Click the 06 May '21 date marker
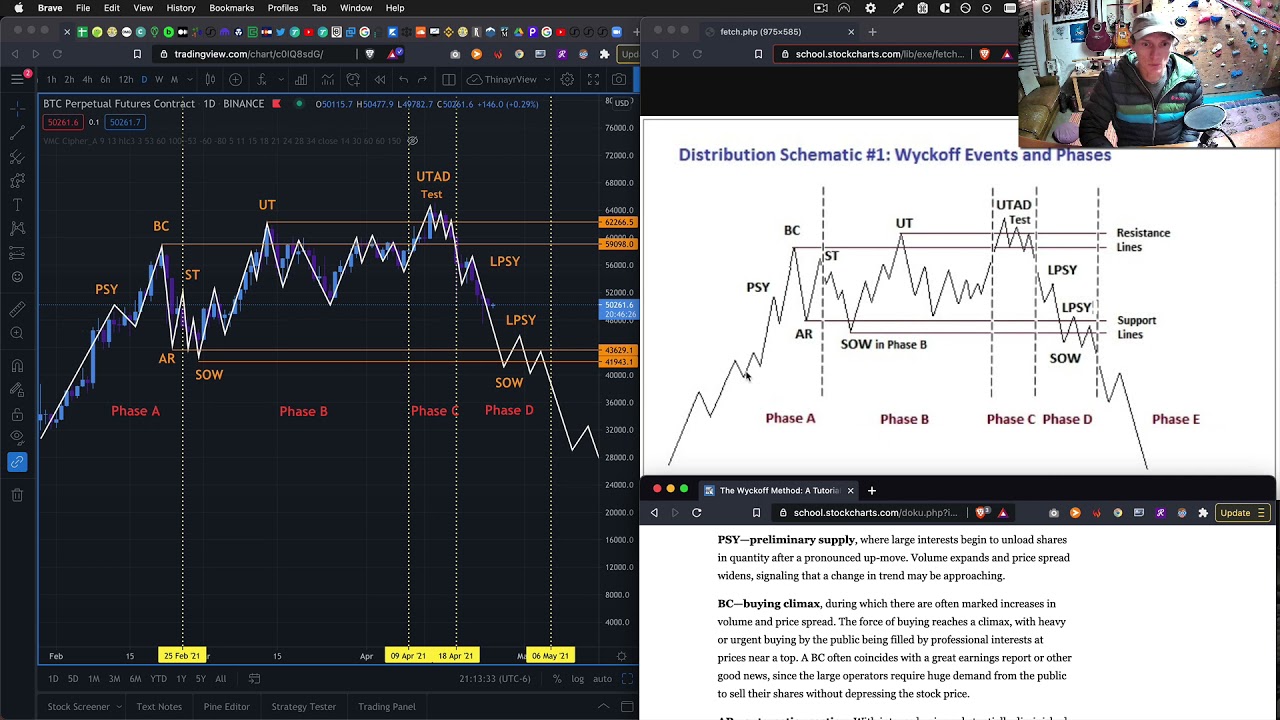Image resolution: width=1280 pixels, height=720 pixels. [x=550, y=656]
